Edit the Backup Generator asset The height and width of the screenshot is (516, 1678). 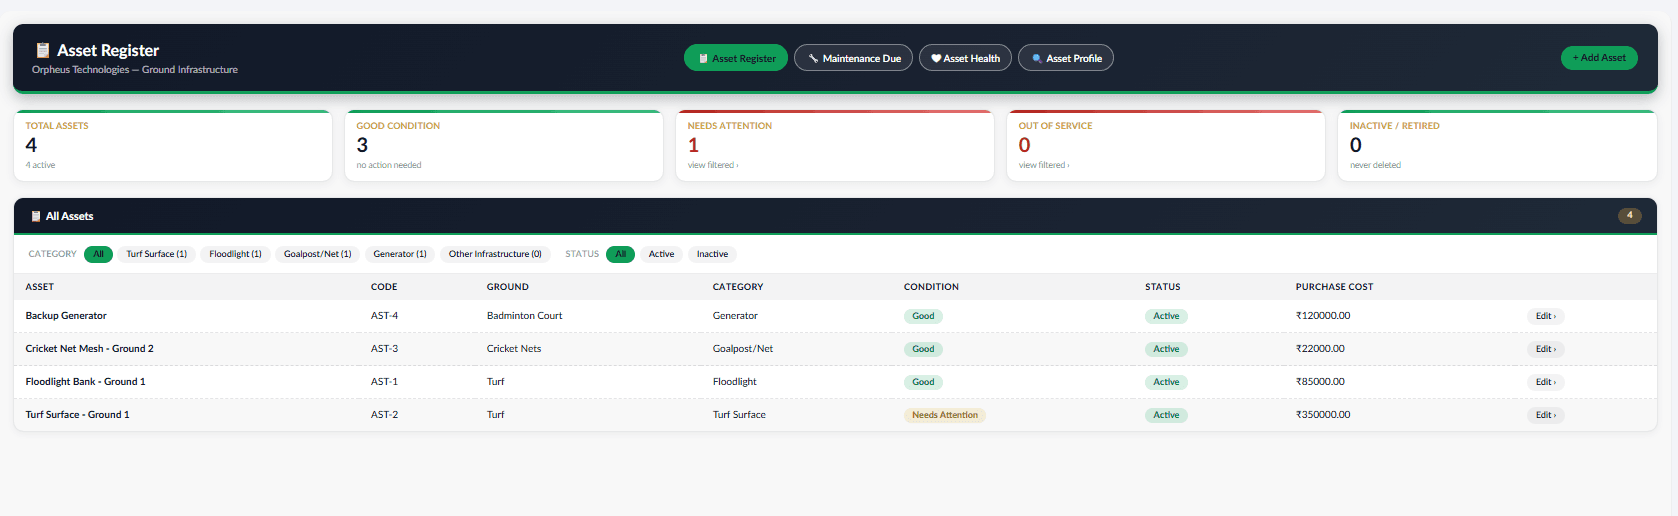click(1546, 316)
